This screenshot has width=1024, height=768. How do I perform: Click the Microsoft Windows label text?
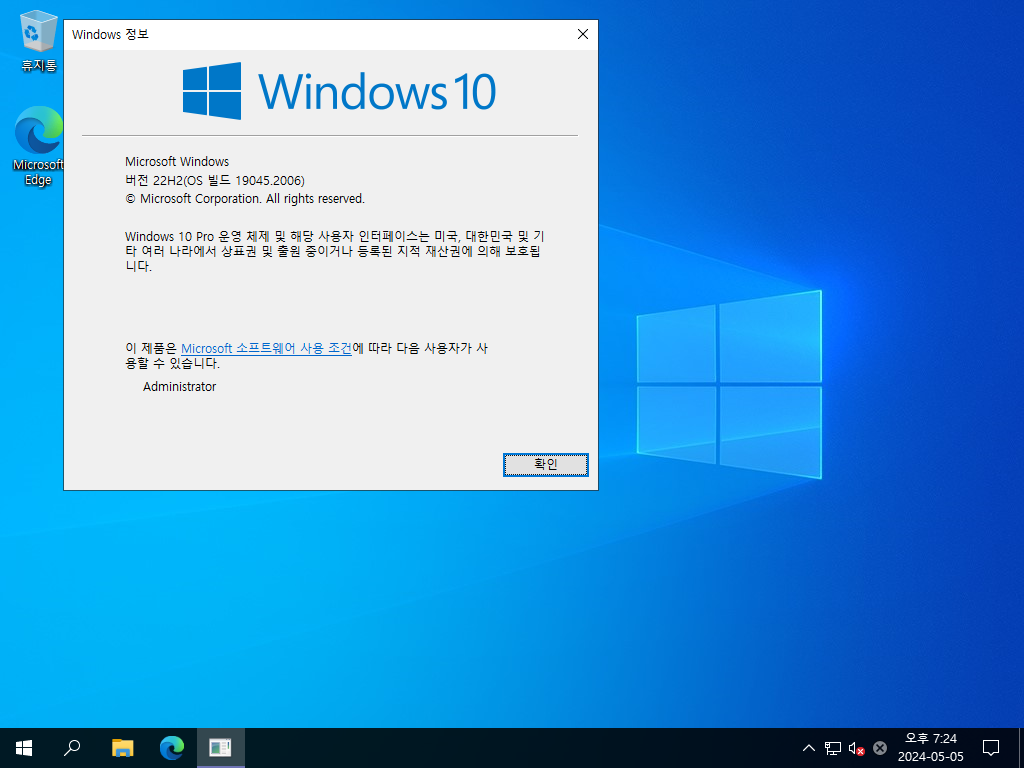(177, 161)
